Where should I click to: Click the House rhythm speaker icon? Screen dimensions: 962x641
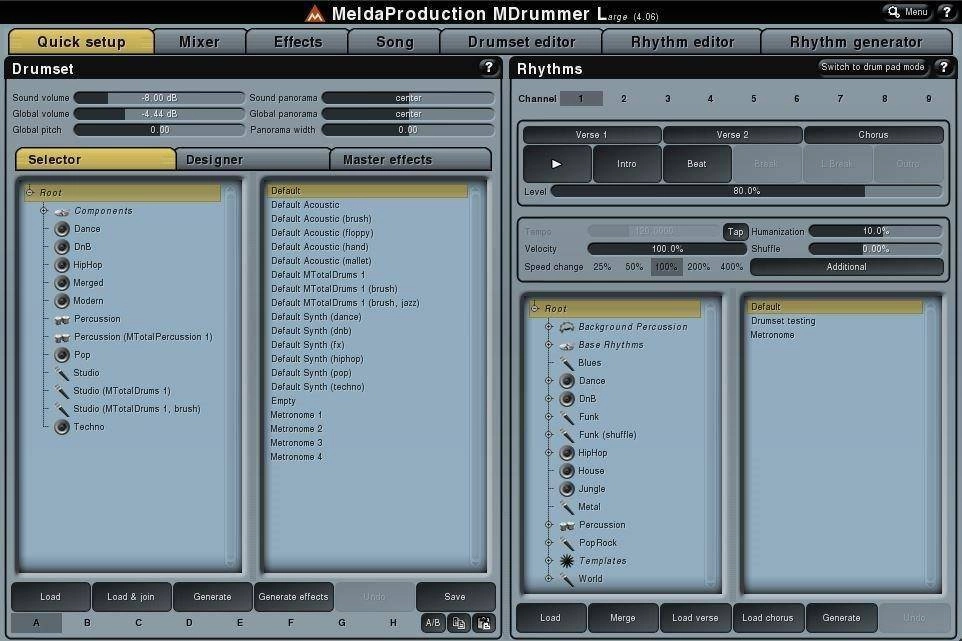pos(567,471)
